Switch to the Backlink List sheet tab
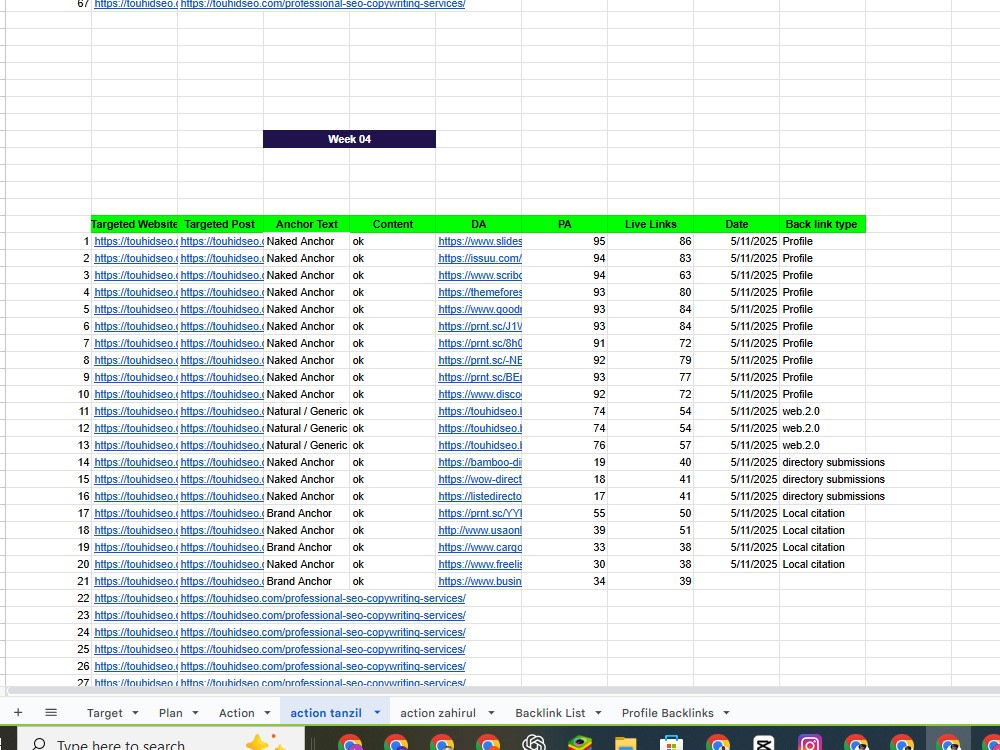The image size is (1000, 750). point(550,713)
